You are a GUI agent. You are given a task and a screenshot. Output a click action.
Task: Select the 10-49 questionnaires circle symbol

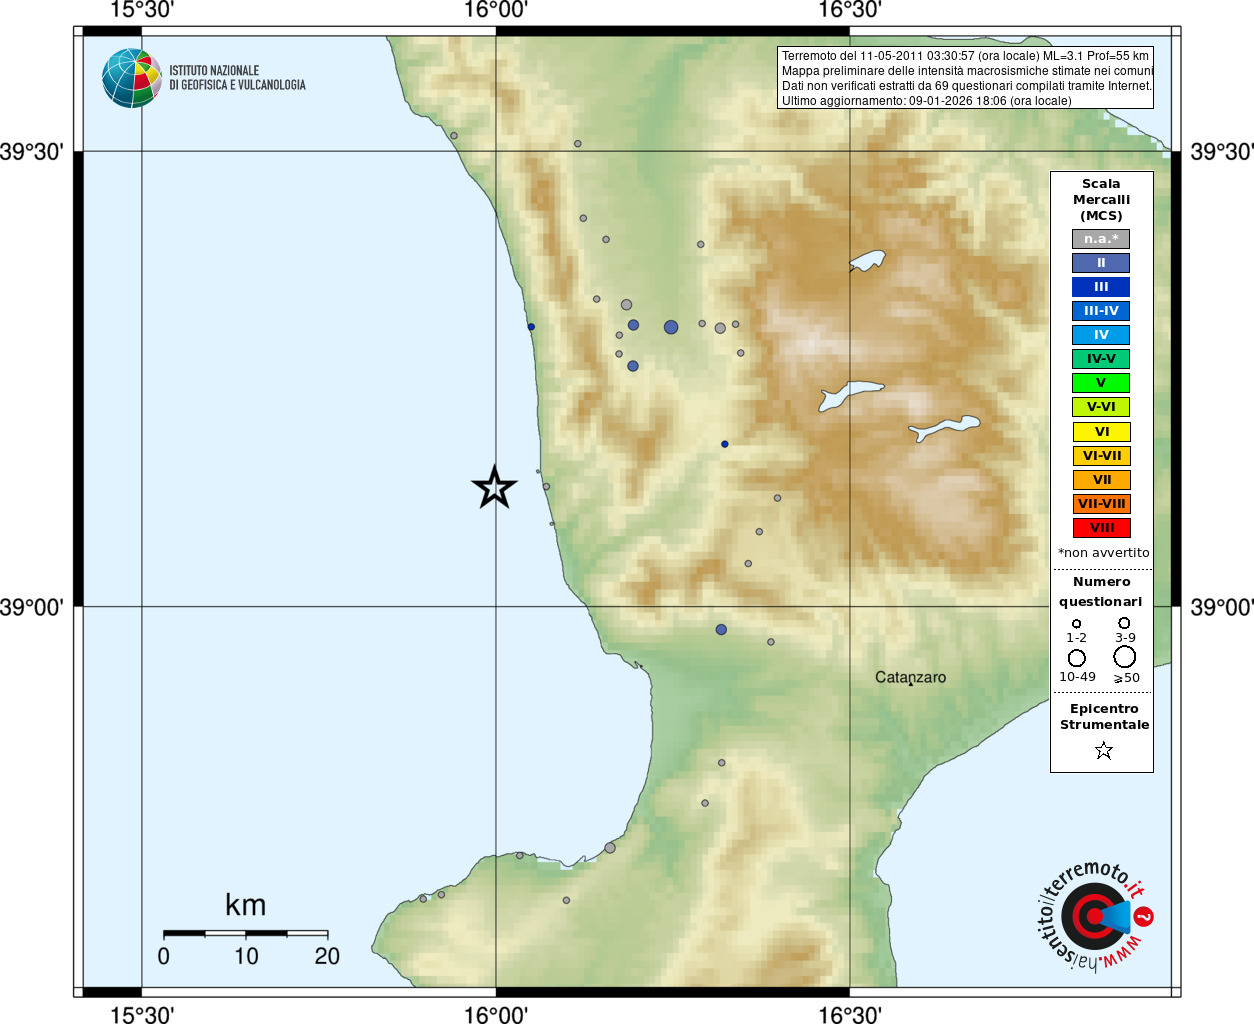tap(1077, 658)
